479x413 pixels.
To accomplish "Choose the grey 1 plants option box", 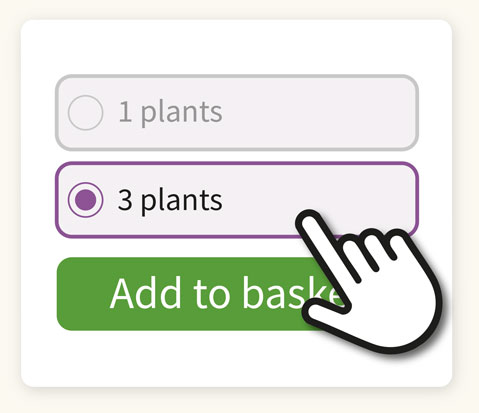I will [x=237, y=113].
